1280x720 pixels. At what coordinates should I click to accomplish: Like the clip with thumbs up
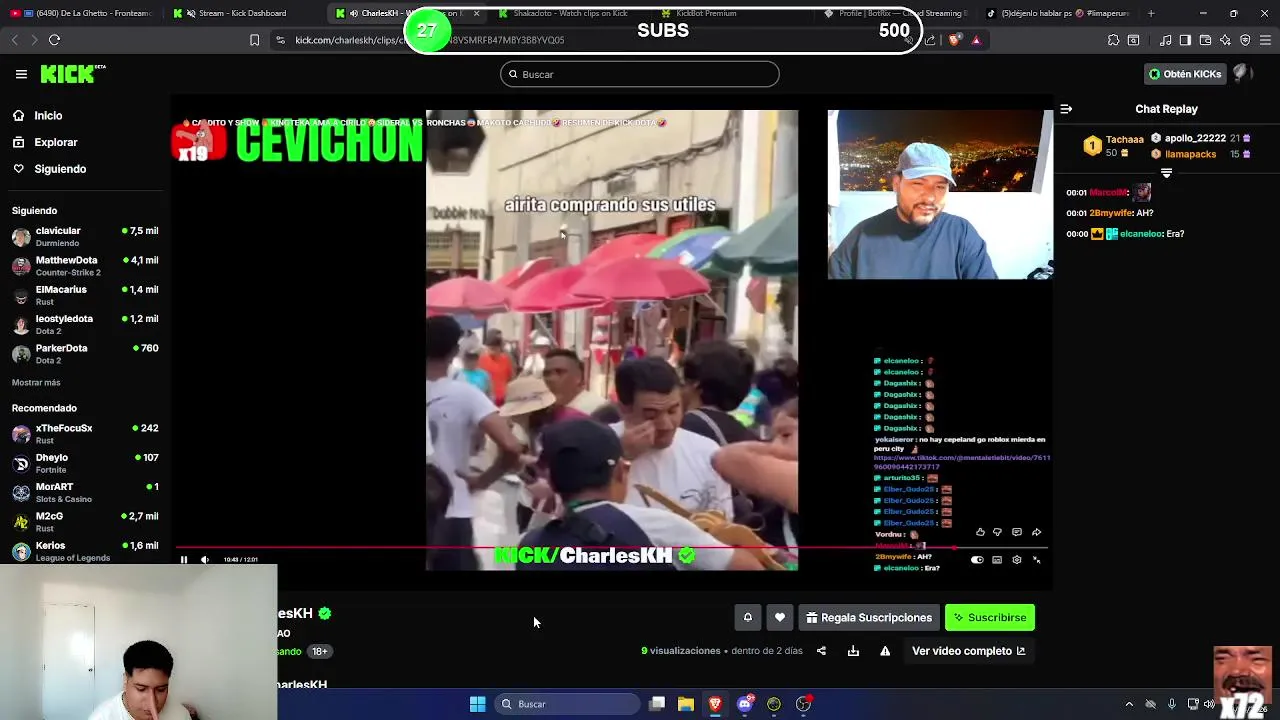tap(980, 532)
